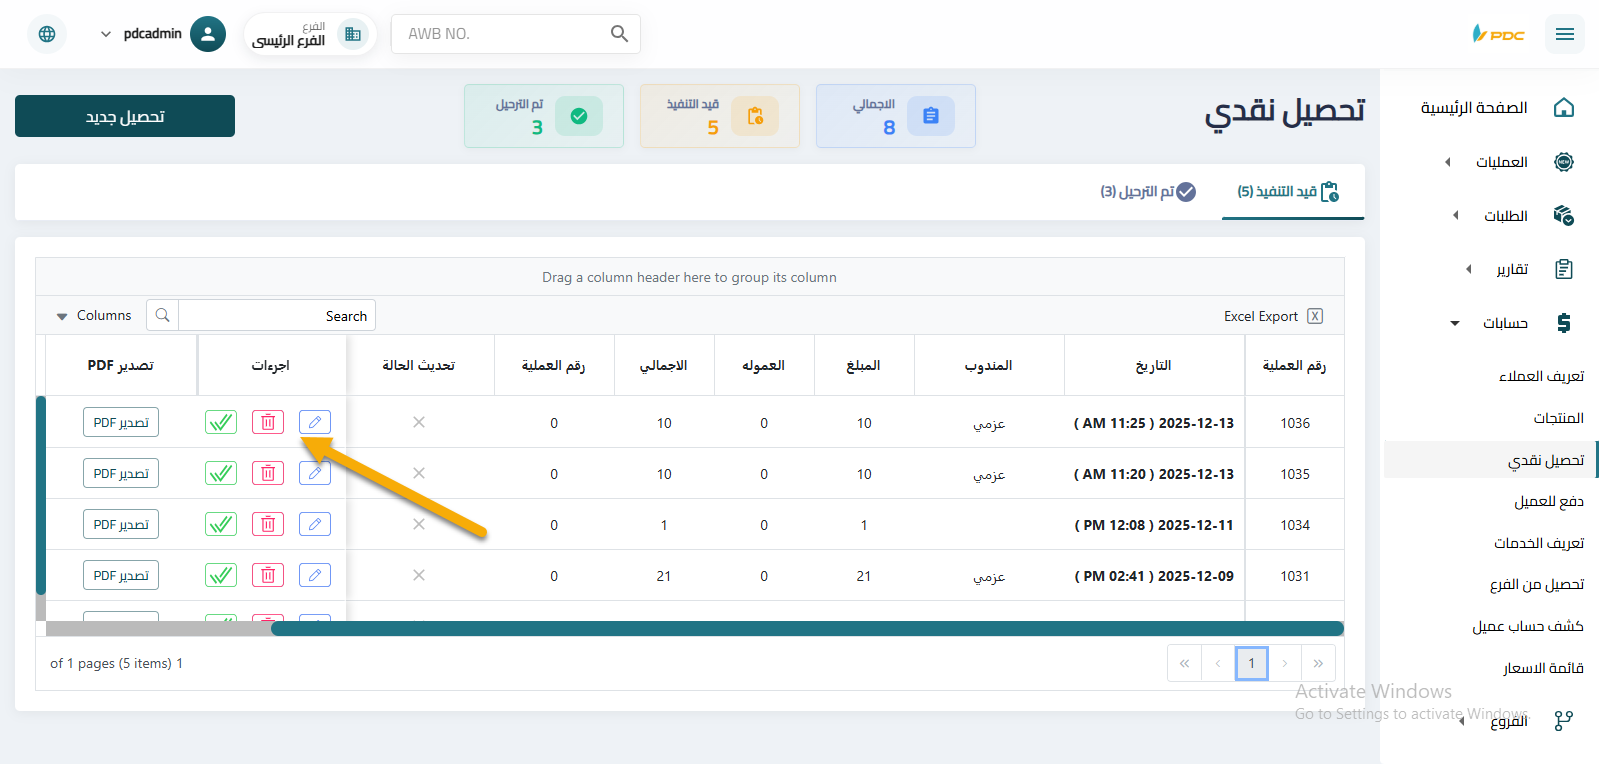Switch to the تم الترحيل (3) tab

point(1147,192)
